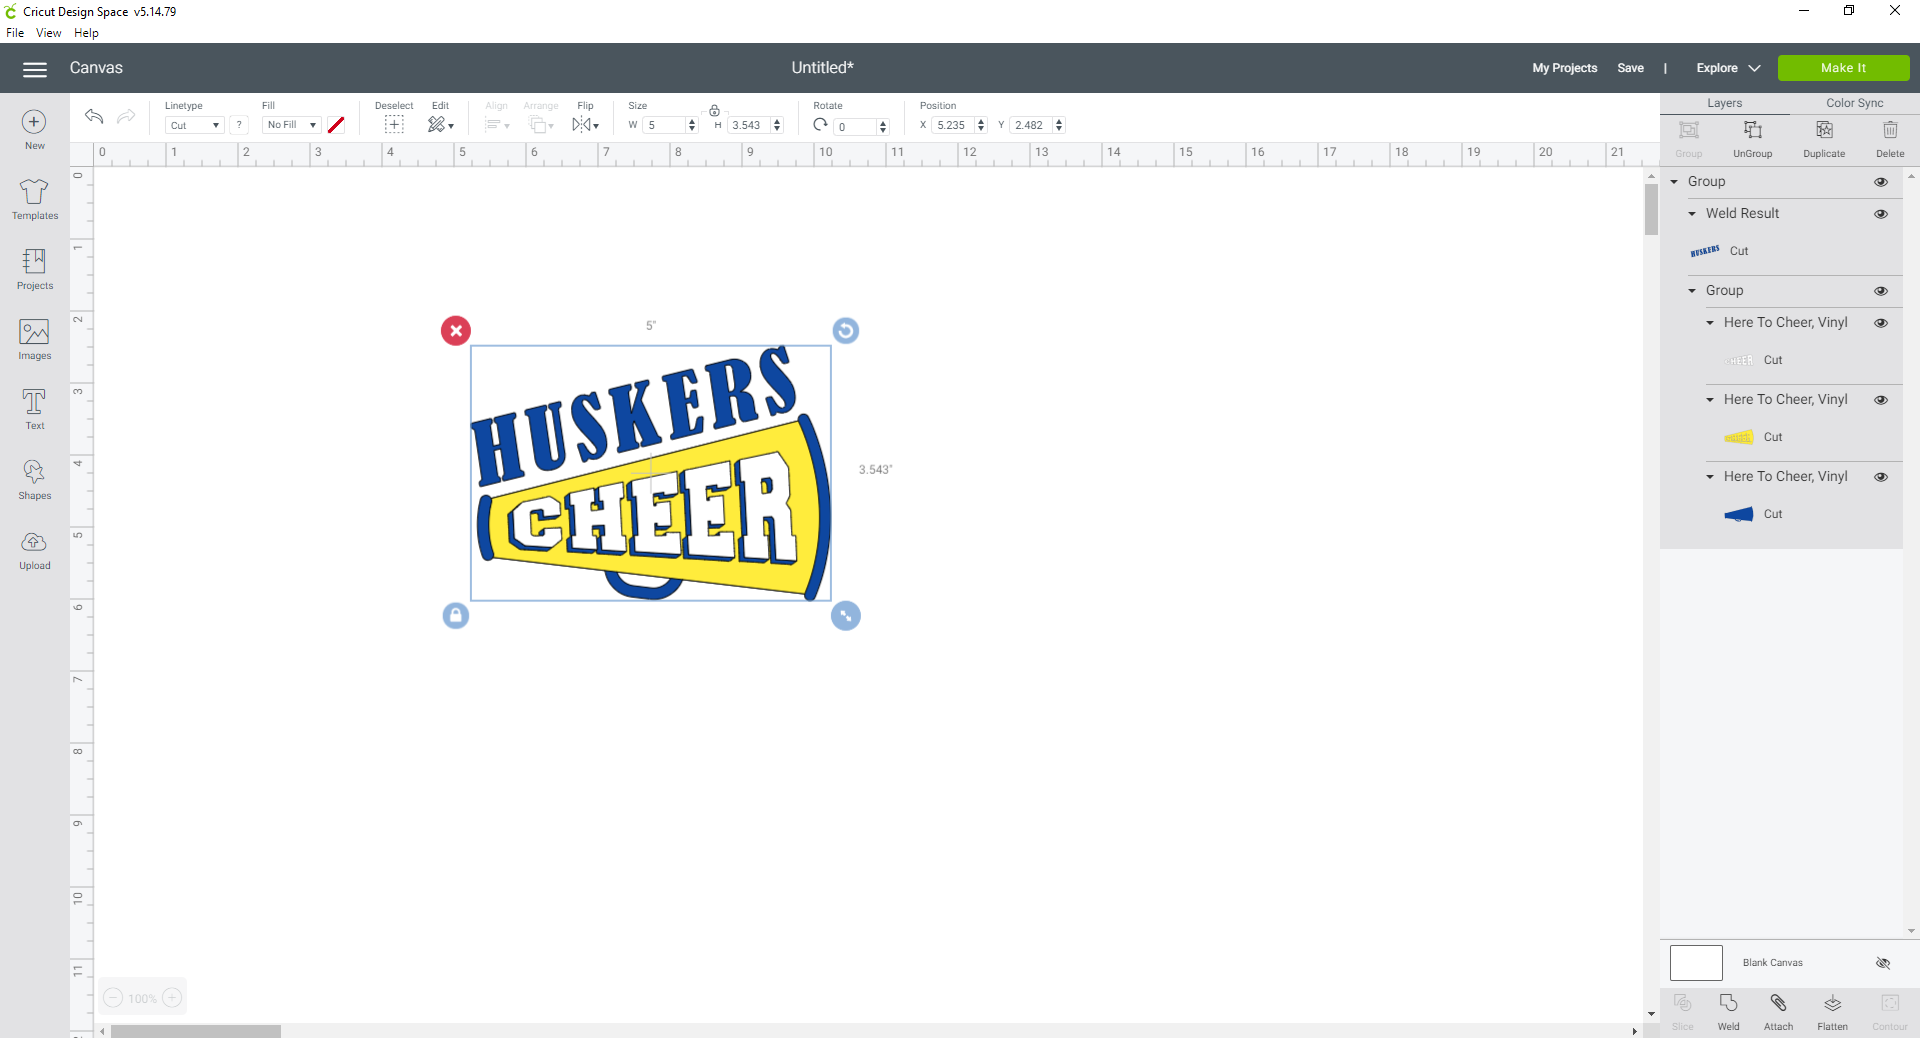Image resolution: width=1920 pixels, height=1038 pixels.
Task: Toggle the size aspect ratio lock
Action: click(715, 110)
